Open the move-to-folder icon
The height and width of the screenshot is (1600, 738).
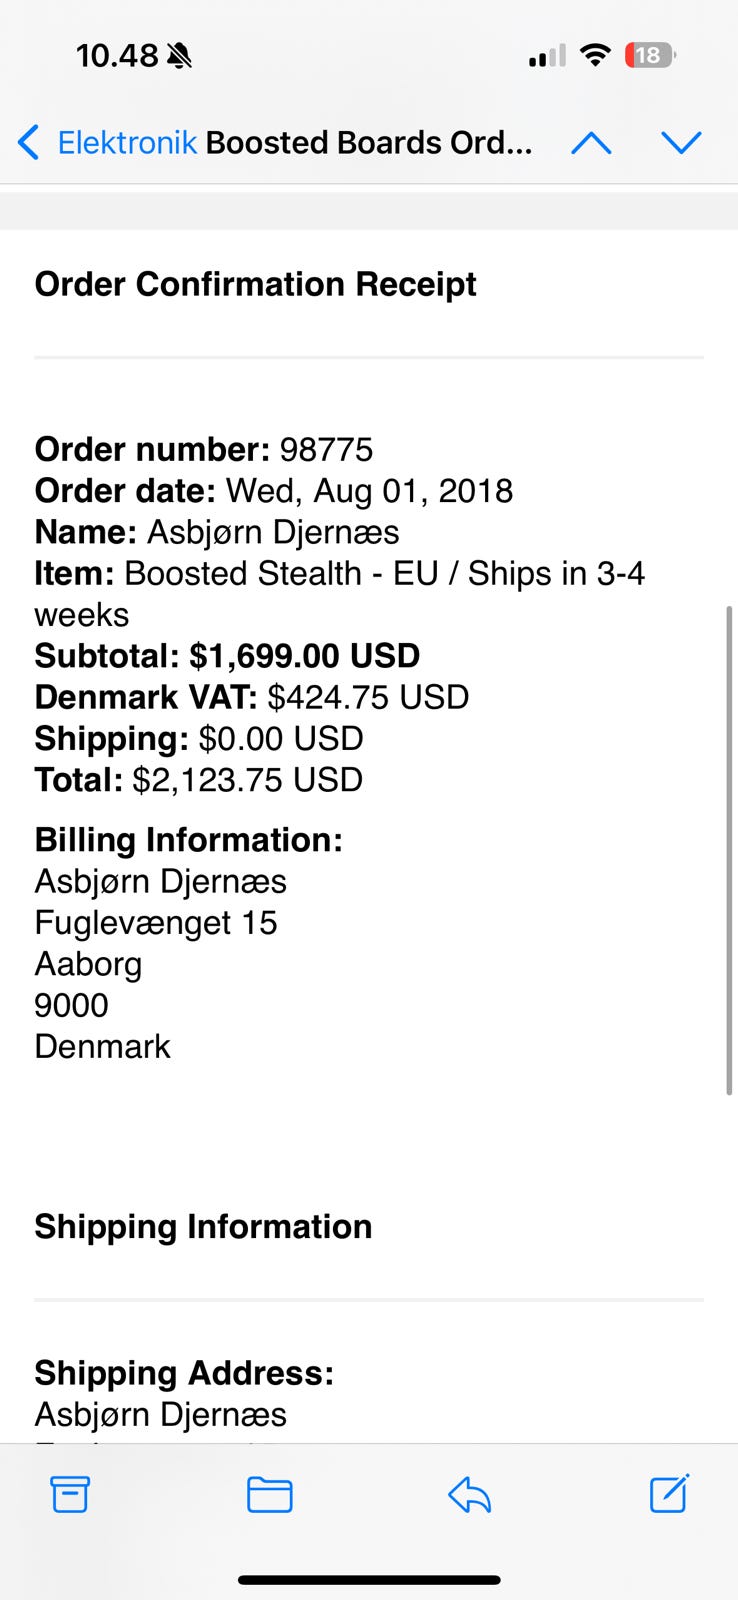coord(269,1495)
